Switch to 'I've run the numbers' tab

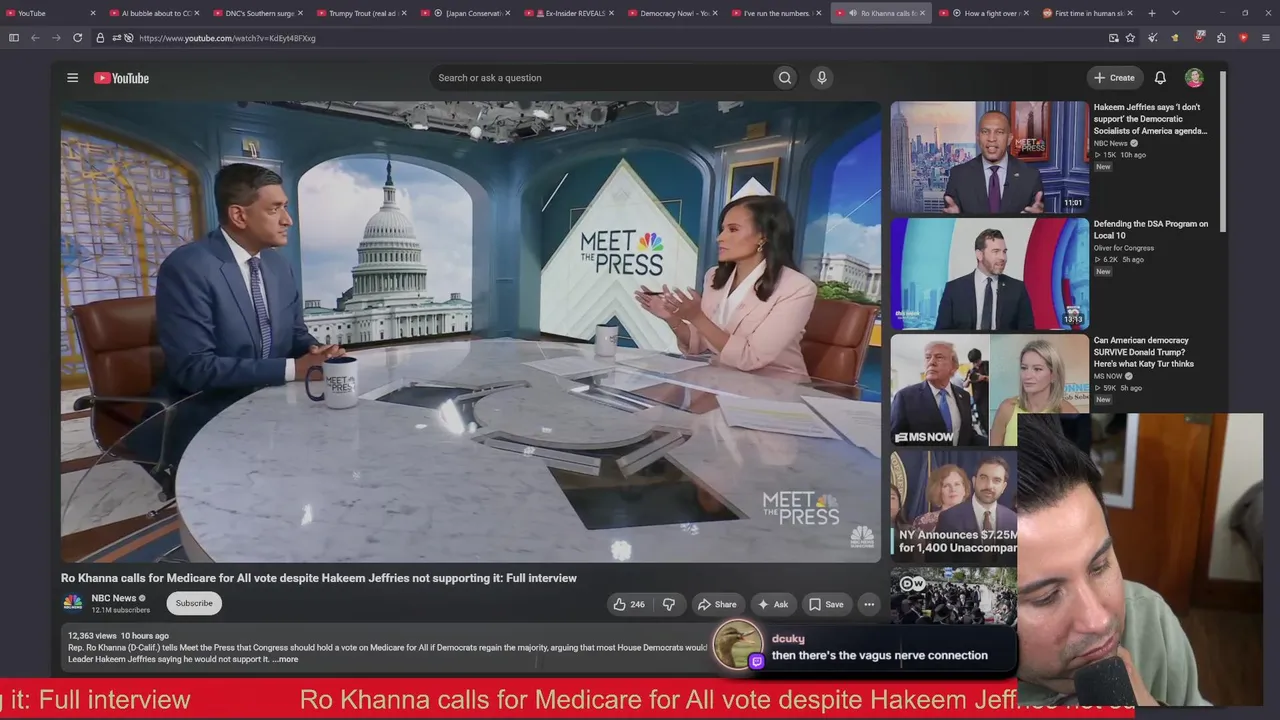pos(777,13)
